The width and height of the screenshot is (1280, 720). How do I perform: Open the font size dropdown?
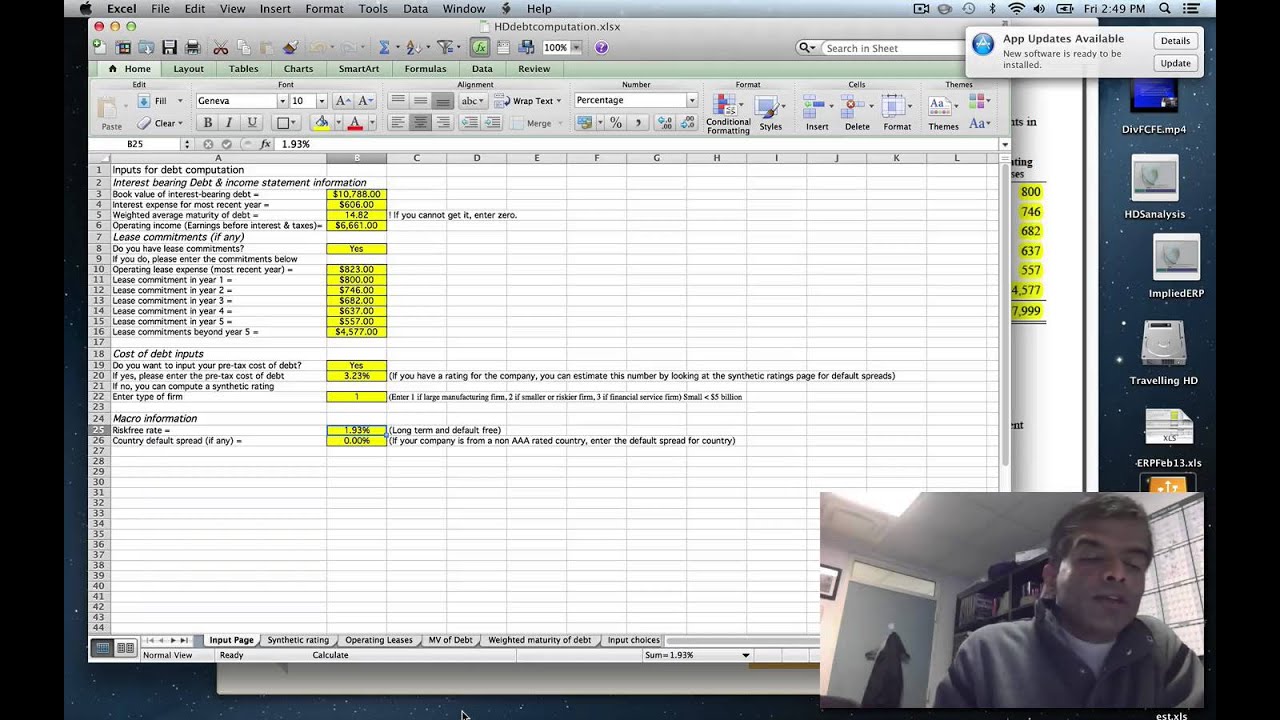[x=321, y=101]
